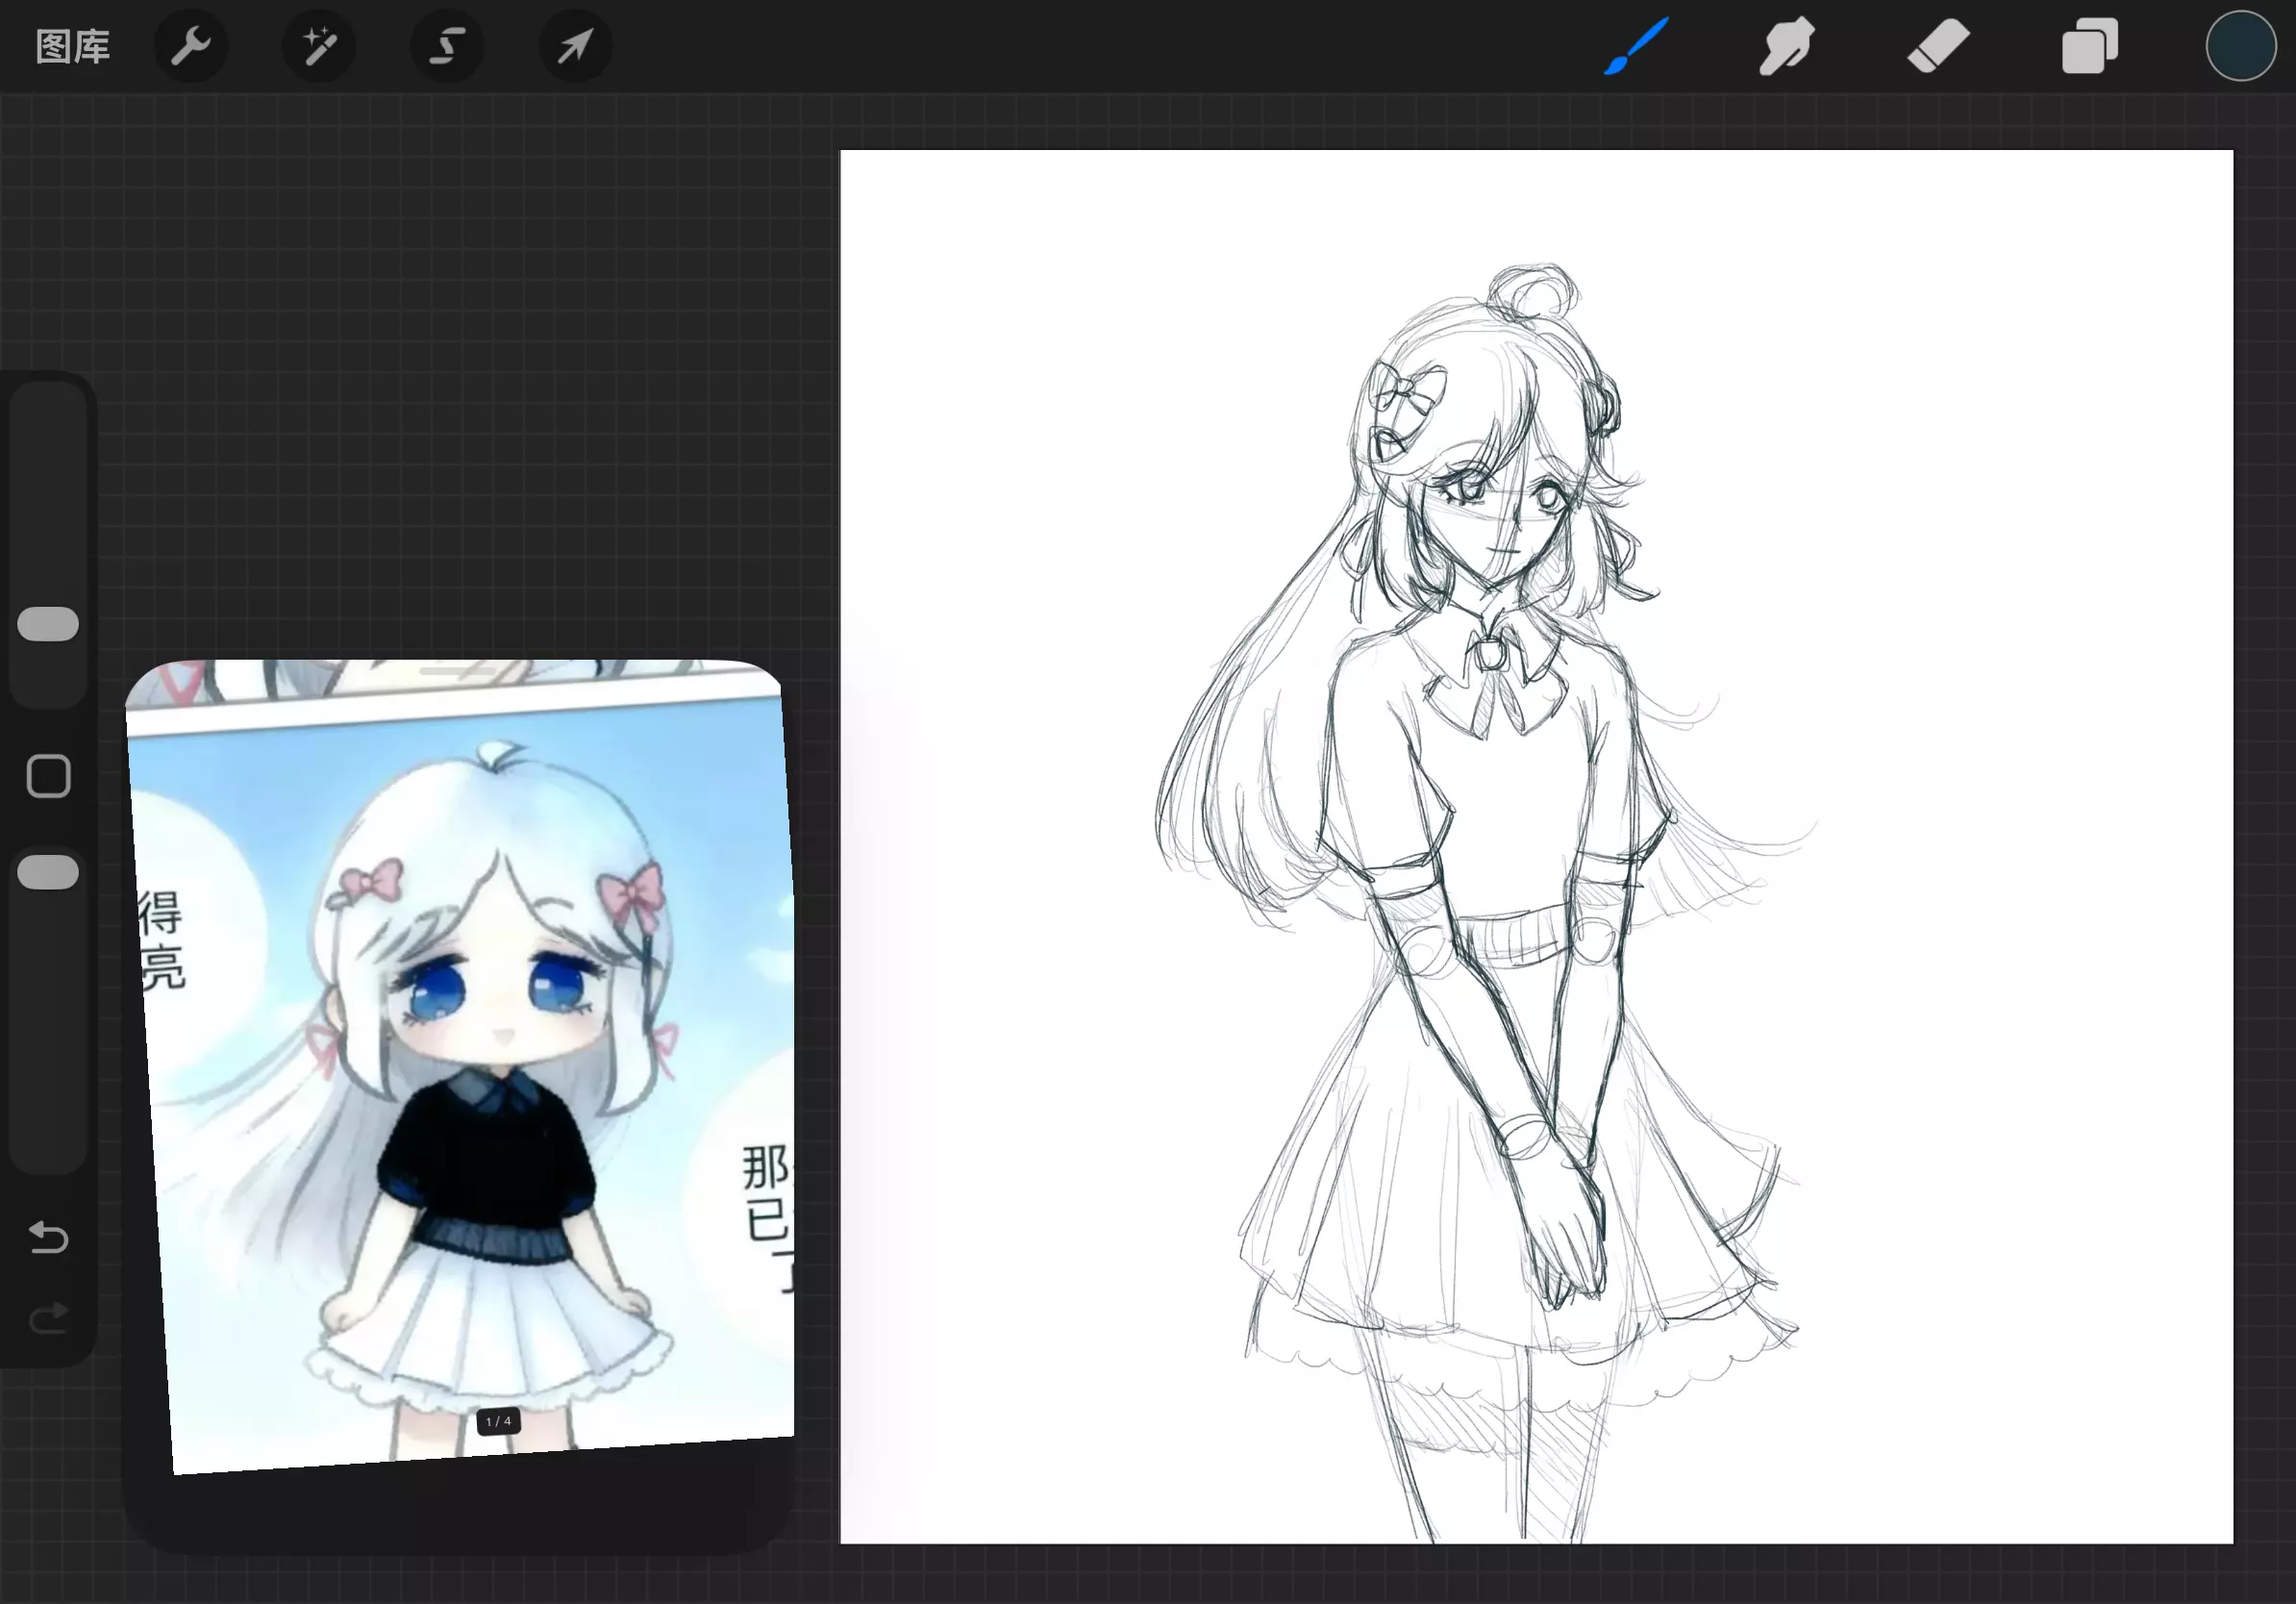
Task: Open the Gallery (图库) view
Action: pos(72,46)
